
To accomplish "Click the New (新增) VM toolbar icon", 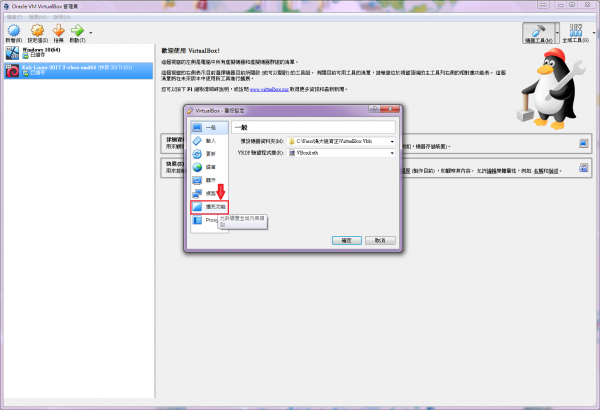I will point(12,29).
